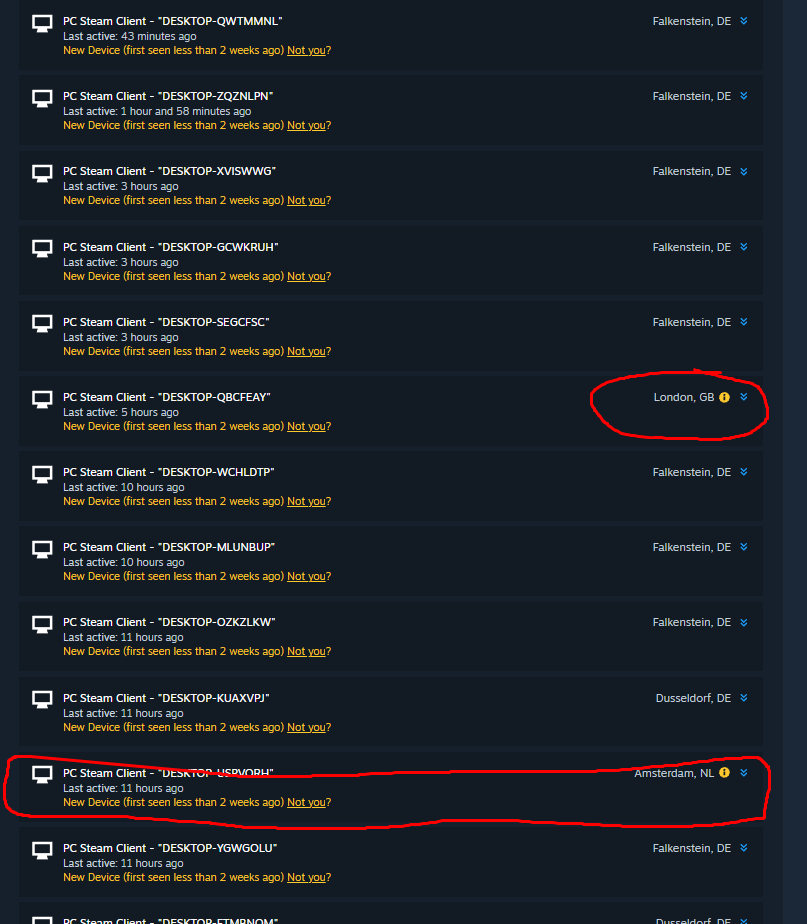The height and width of the screenshot is (924, 807).
Task: Click 'Not you?' link for DESKTOP-GCWKRUH
Action: click(309, 276)
